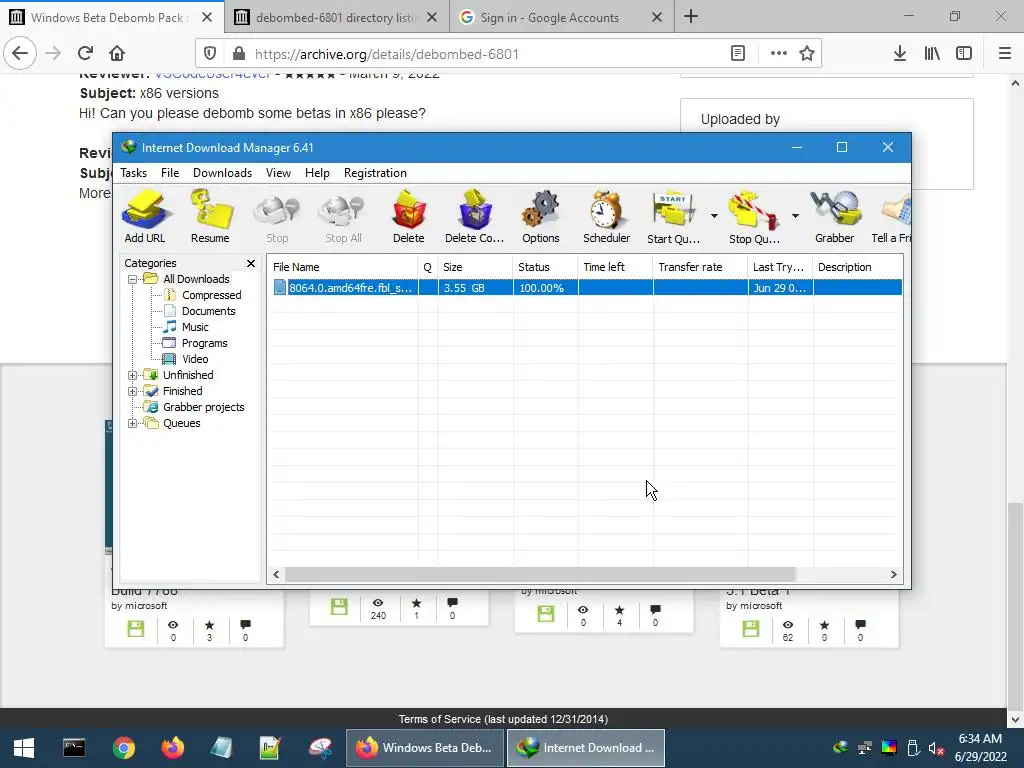Sort by Time left column header
This screenshot has height=768, width=1024.
615,267
